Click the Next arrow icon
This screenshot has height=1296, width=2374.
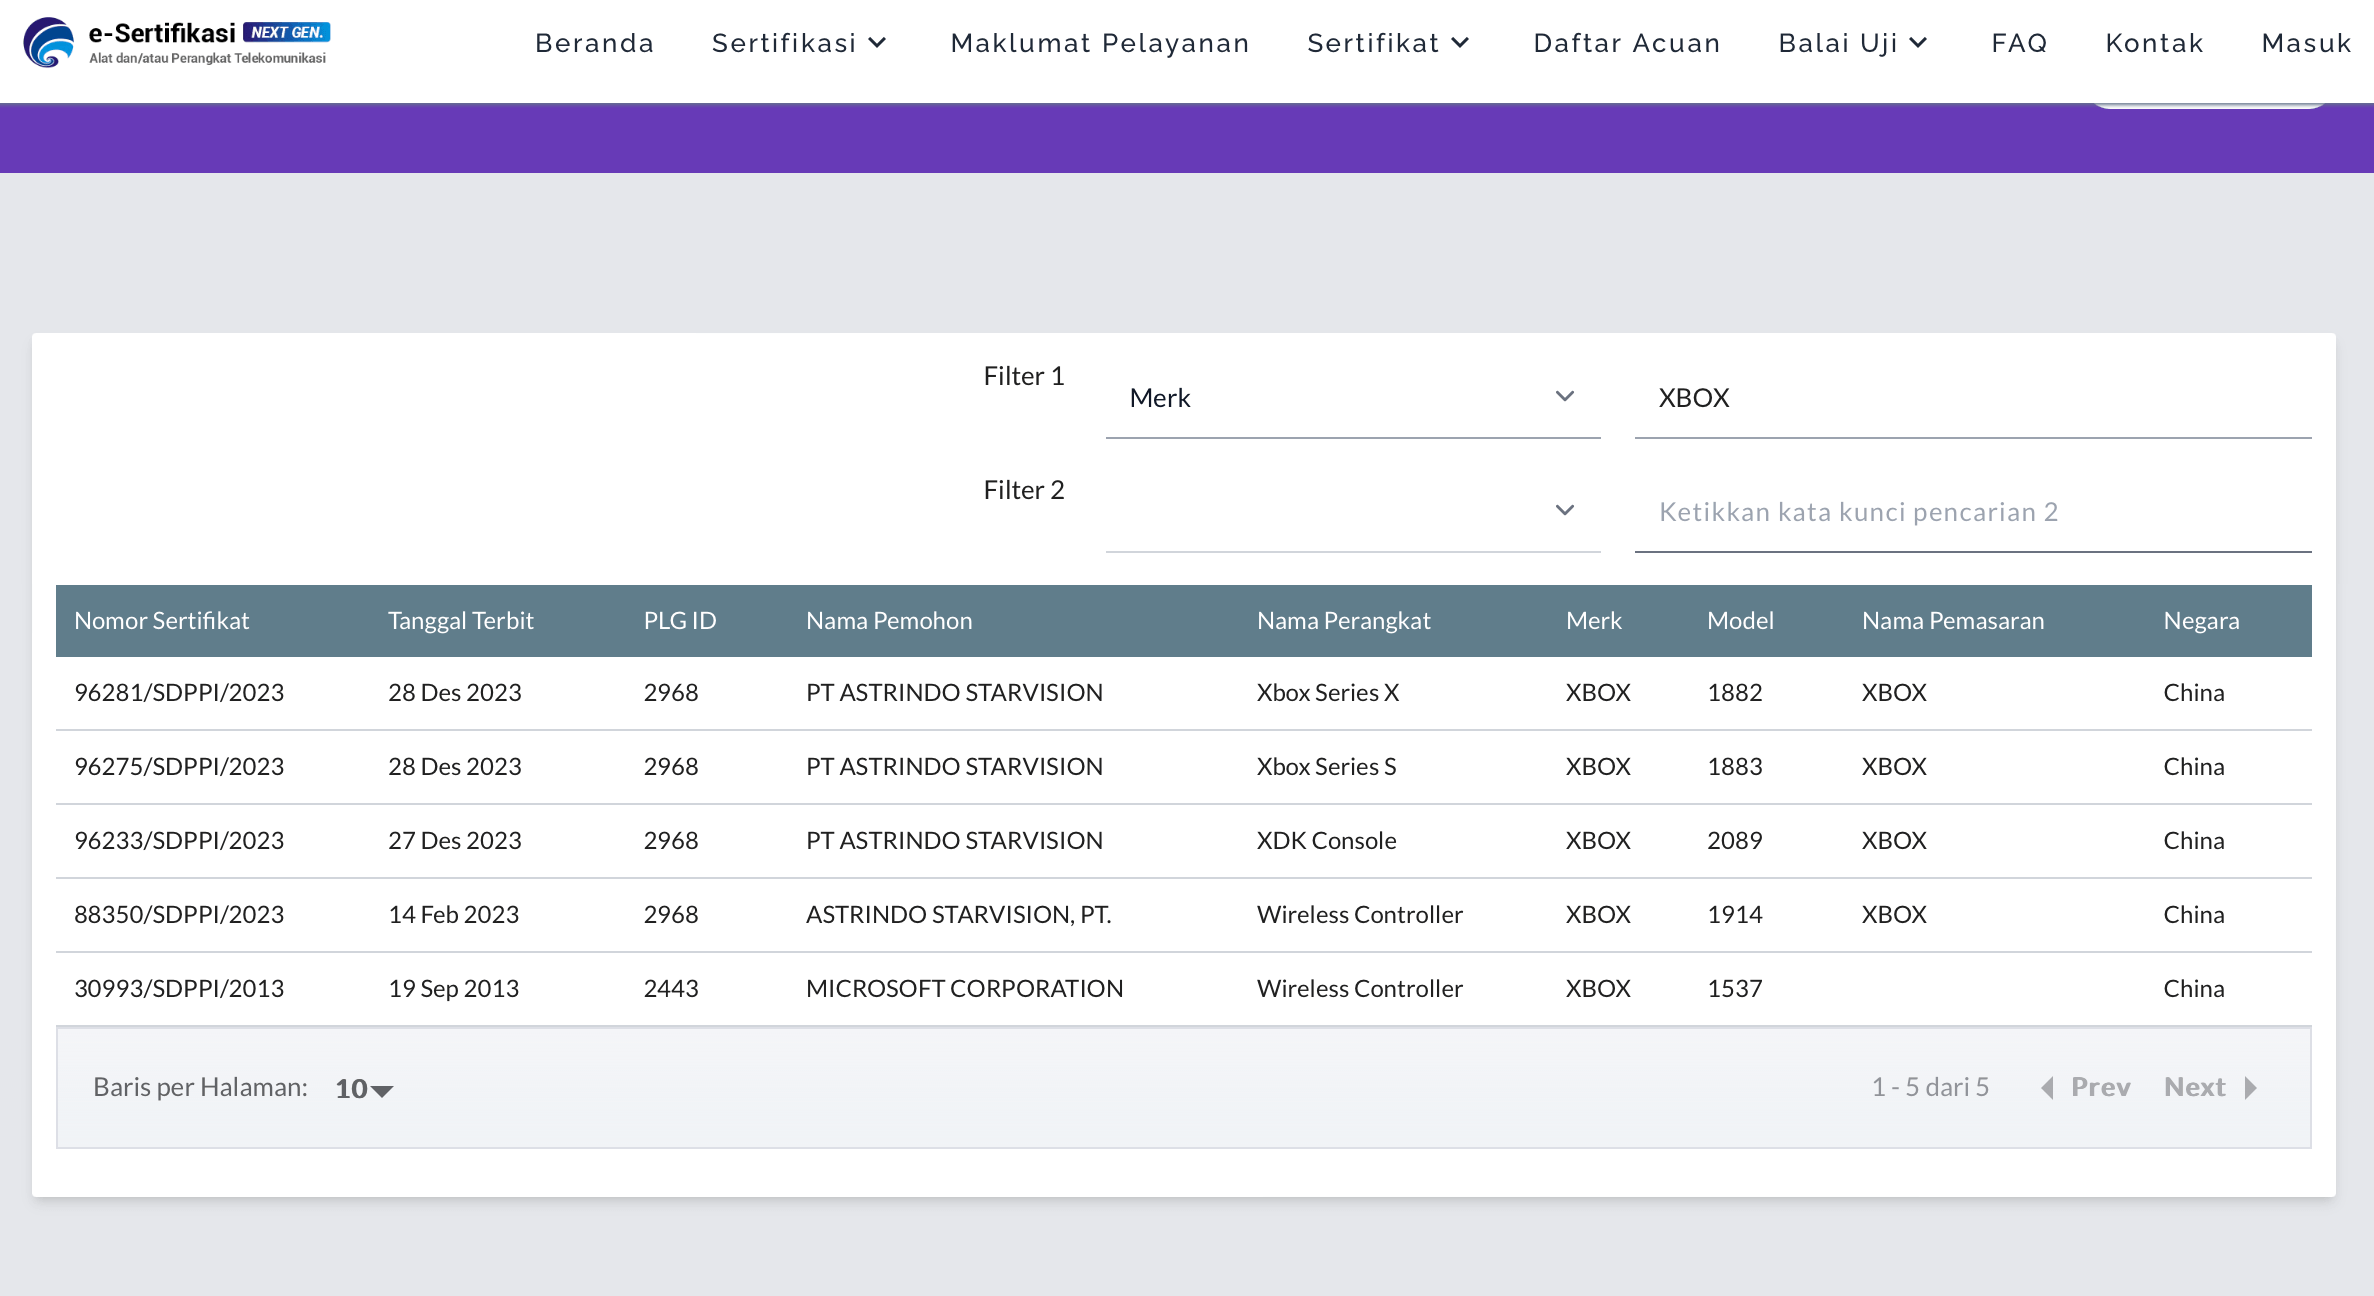pos(2251,1088)
